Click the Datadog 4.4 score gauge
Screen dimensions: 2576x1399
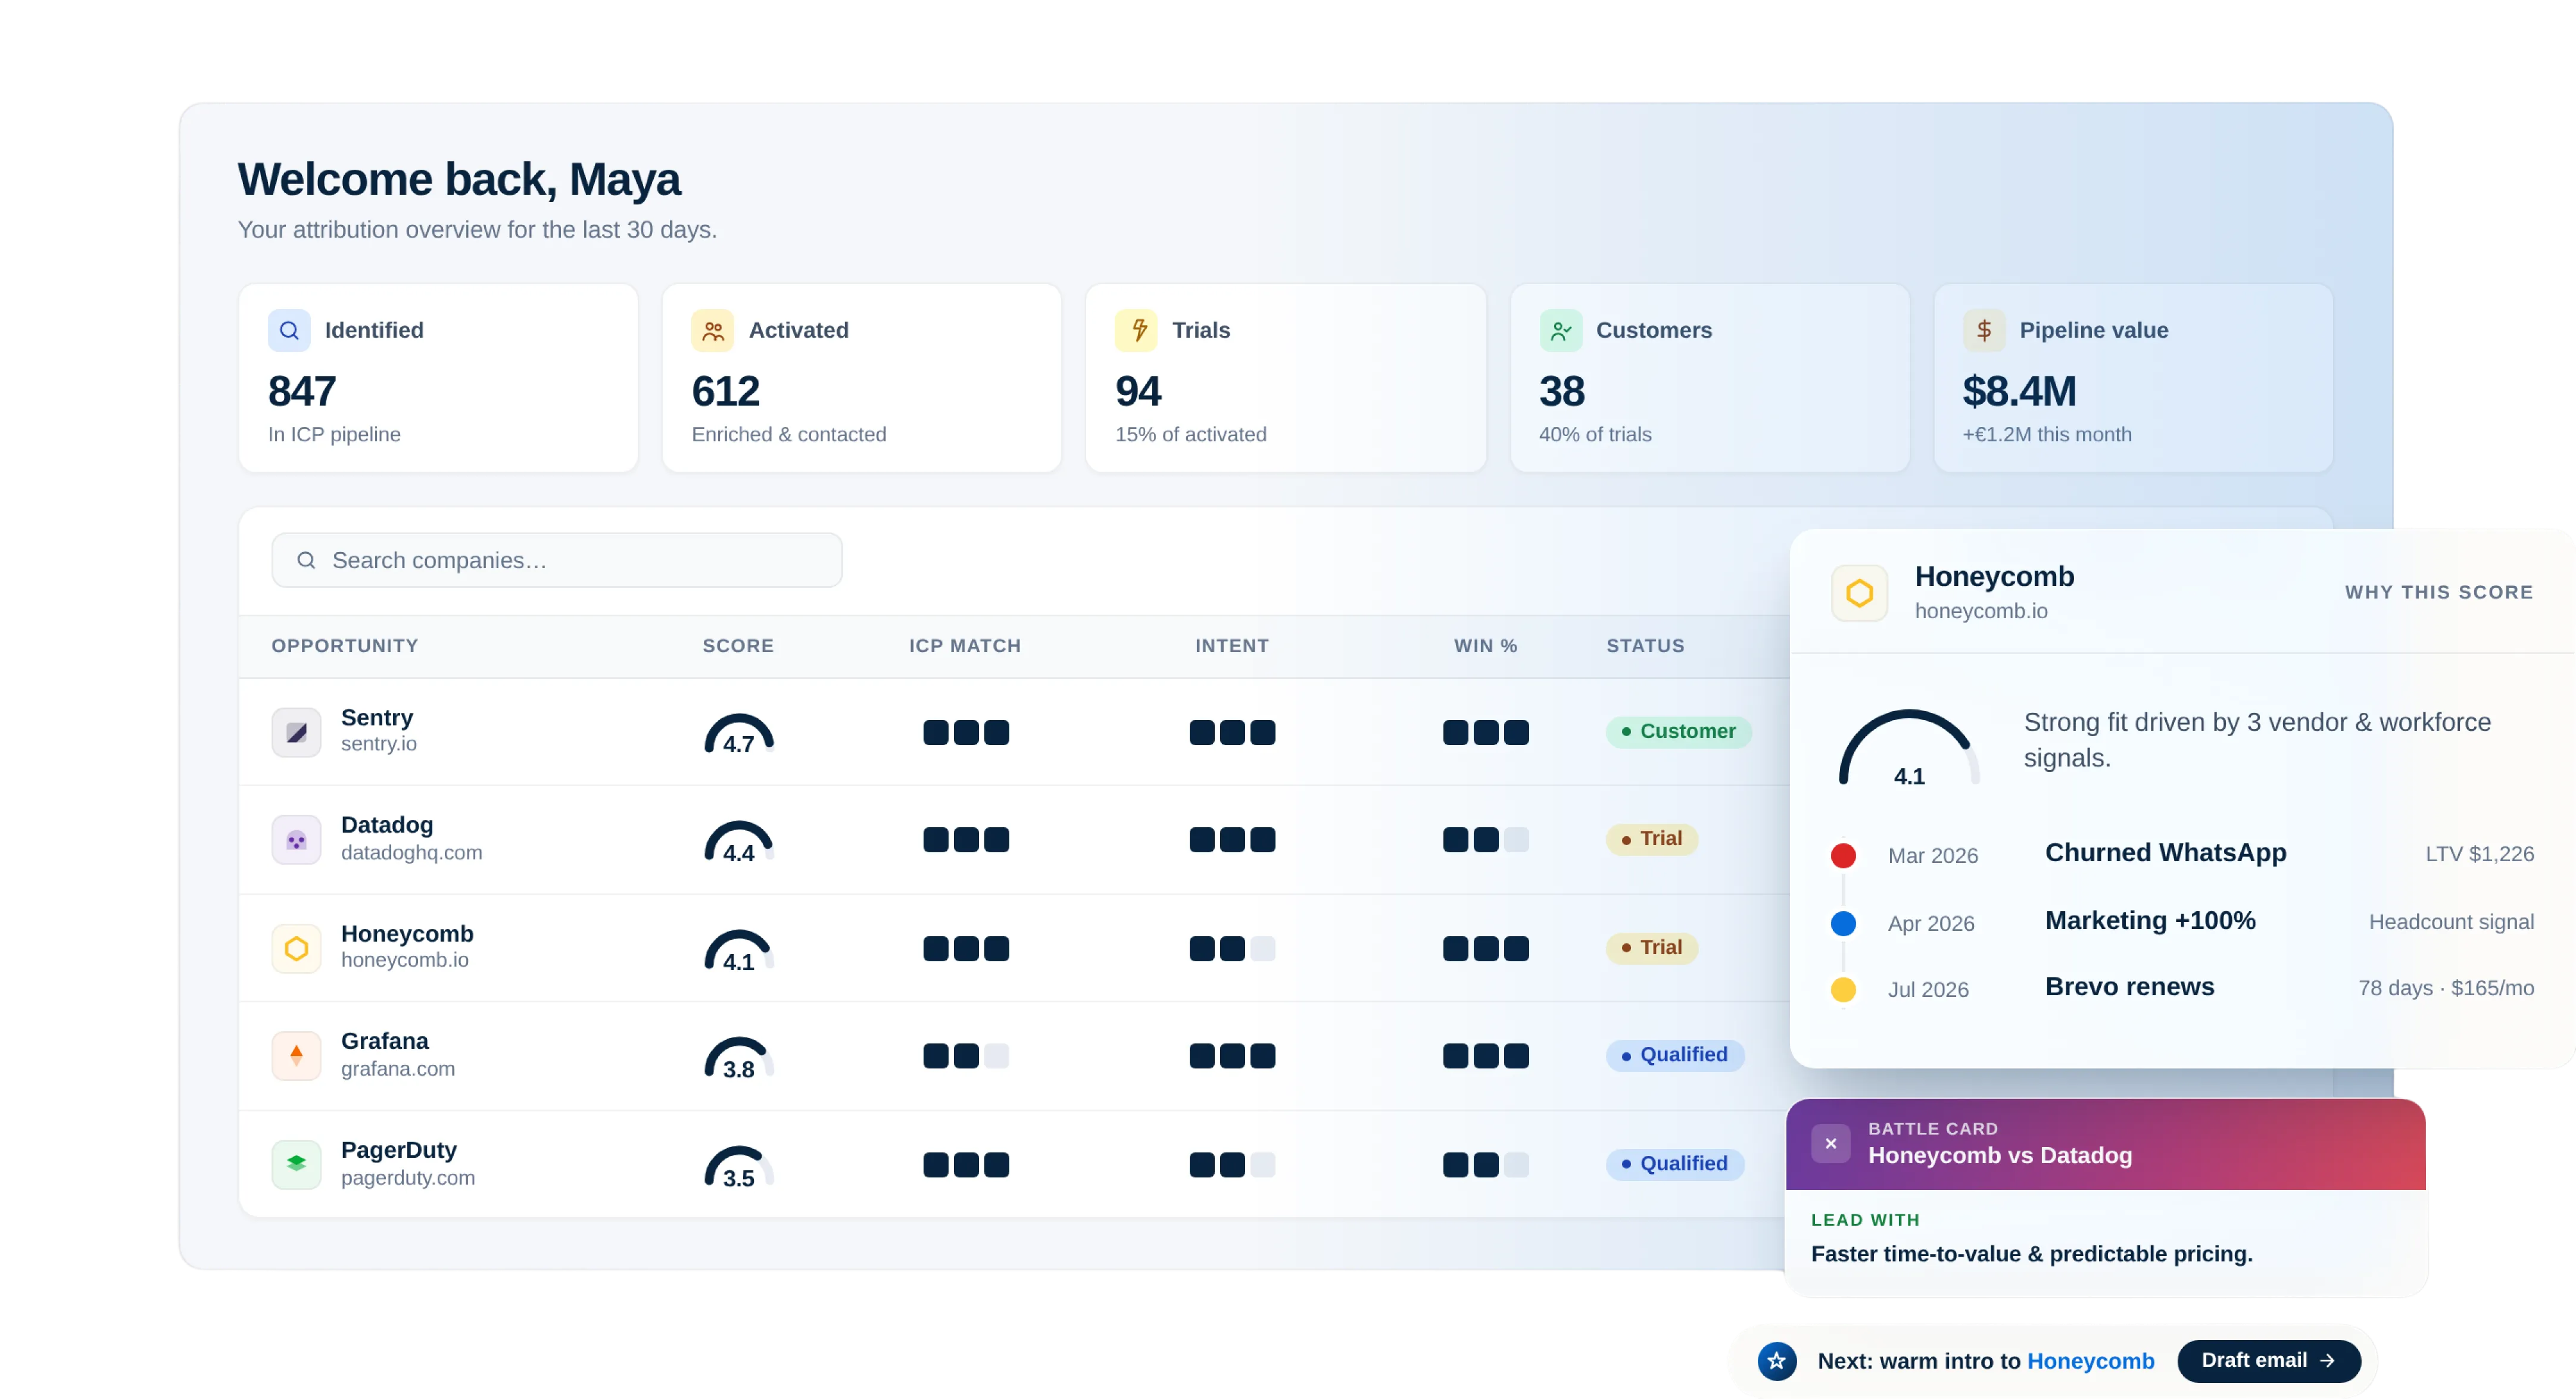(739, 842)
